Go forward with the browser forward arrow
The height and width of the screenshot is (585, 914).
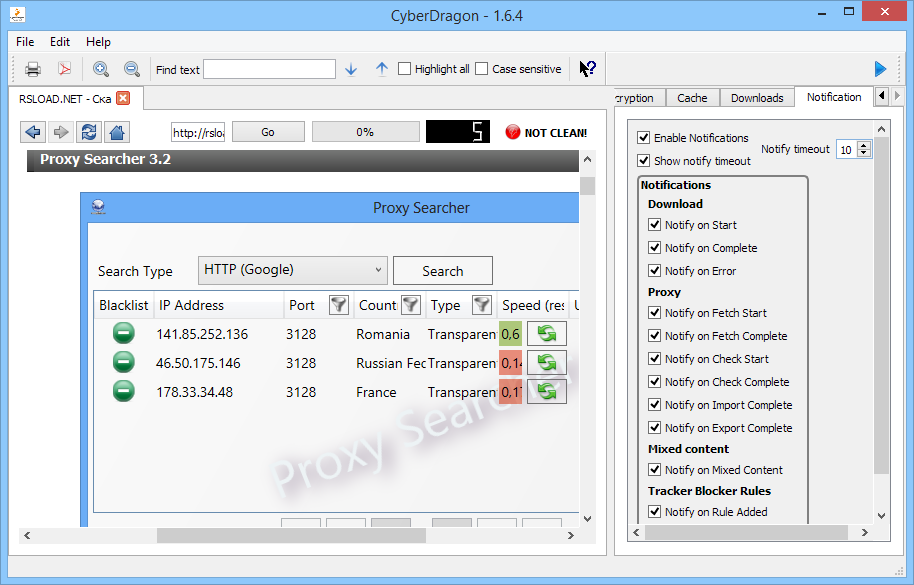(x=61, y=132)
